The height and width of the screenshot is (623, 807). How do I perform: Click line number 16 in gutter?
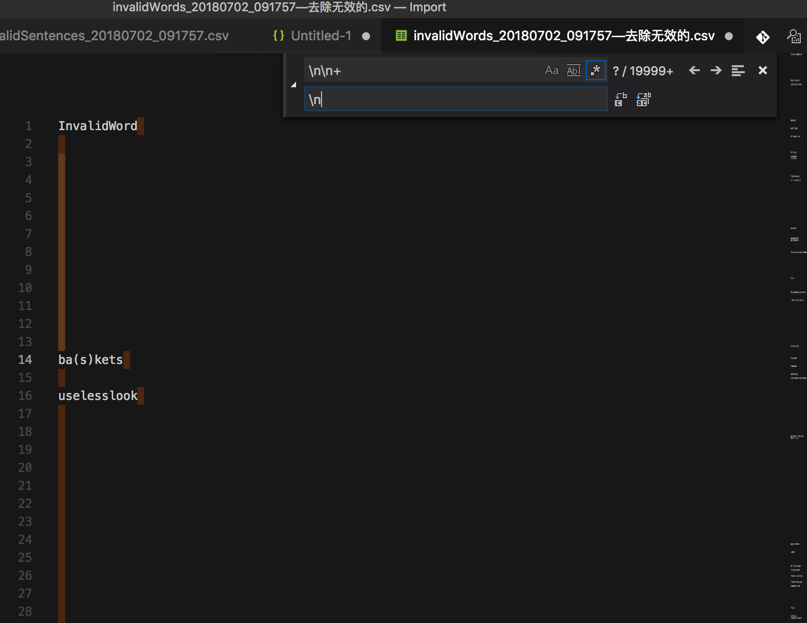point(25,395)
